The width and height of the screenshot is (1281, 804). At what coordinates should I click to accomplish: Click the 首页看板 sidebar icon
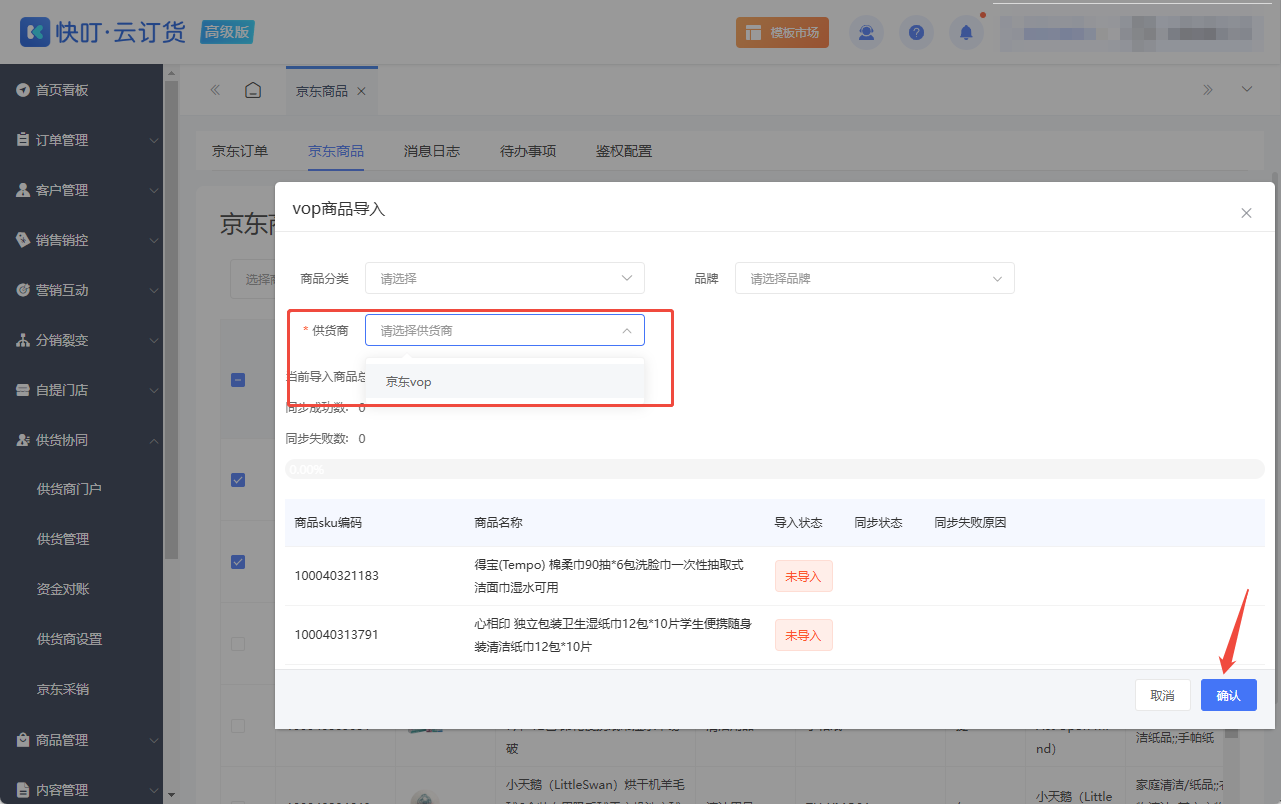point(23,90)
